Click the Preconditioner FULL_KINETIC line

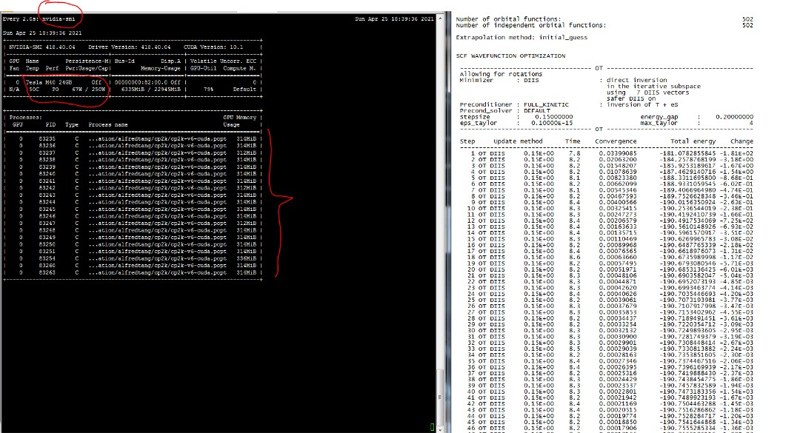click(x=514, y=105)
